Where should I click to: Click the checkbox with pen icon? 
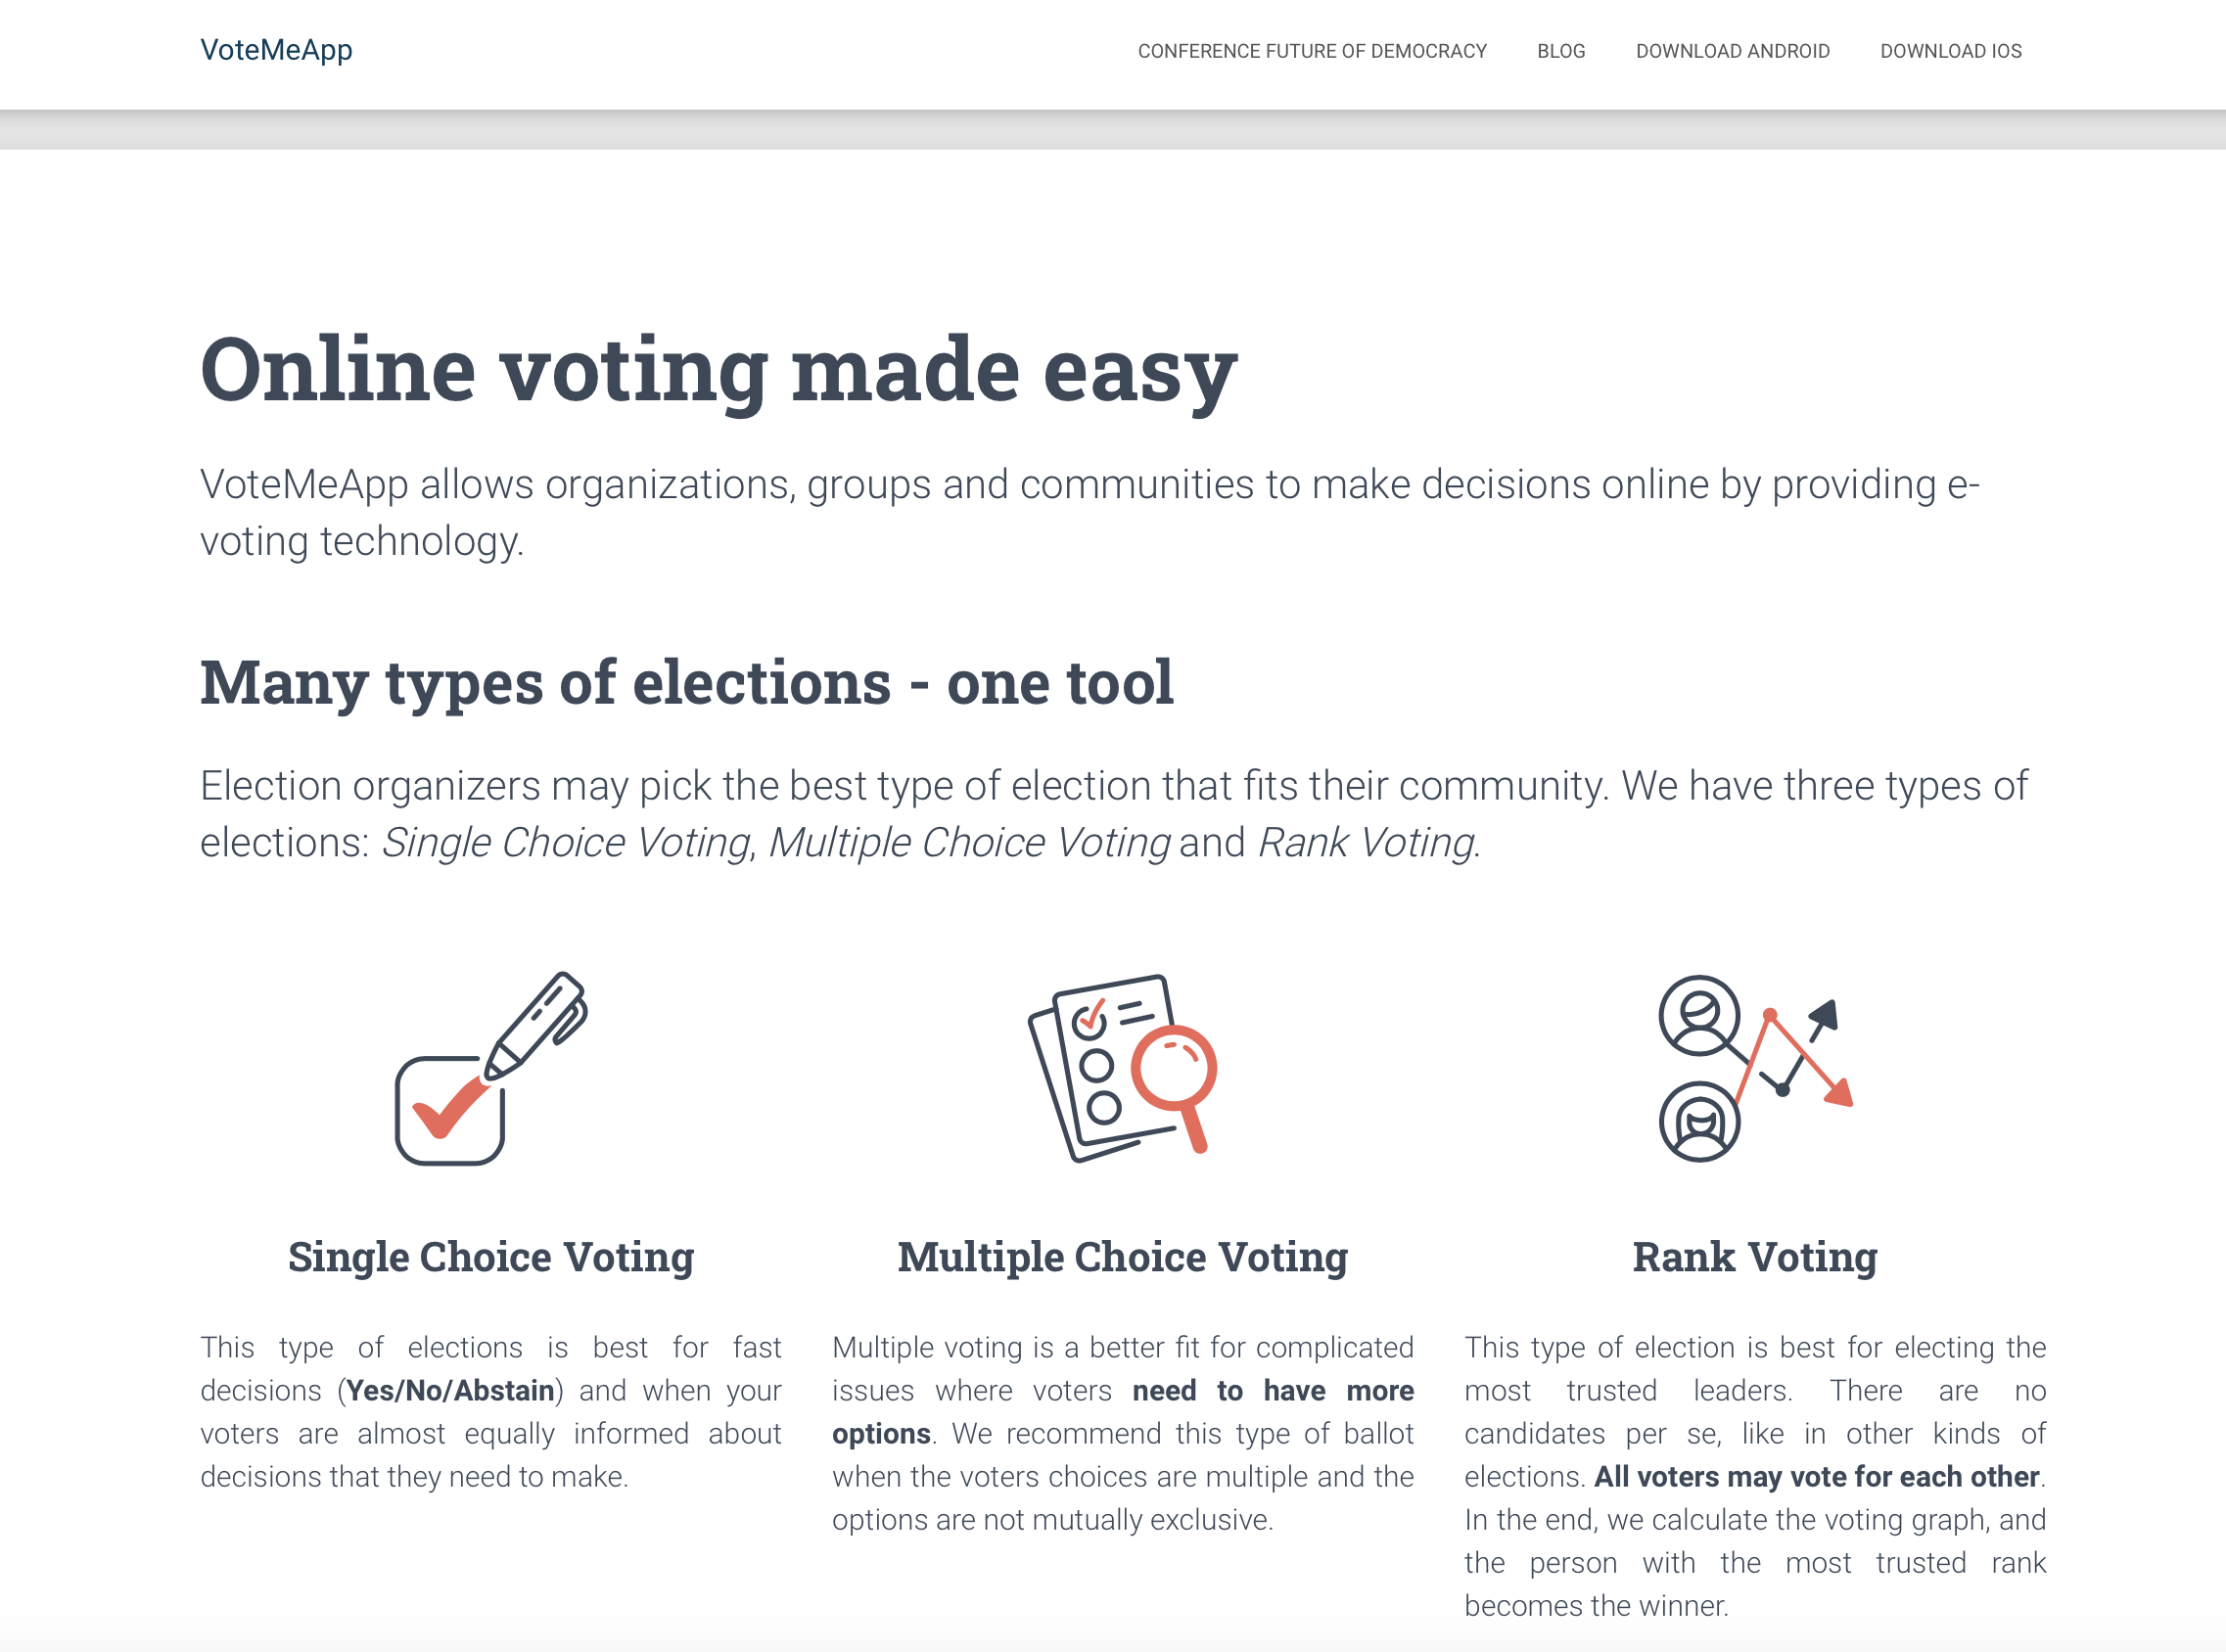[x=491, y=1068]
